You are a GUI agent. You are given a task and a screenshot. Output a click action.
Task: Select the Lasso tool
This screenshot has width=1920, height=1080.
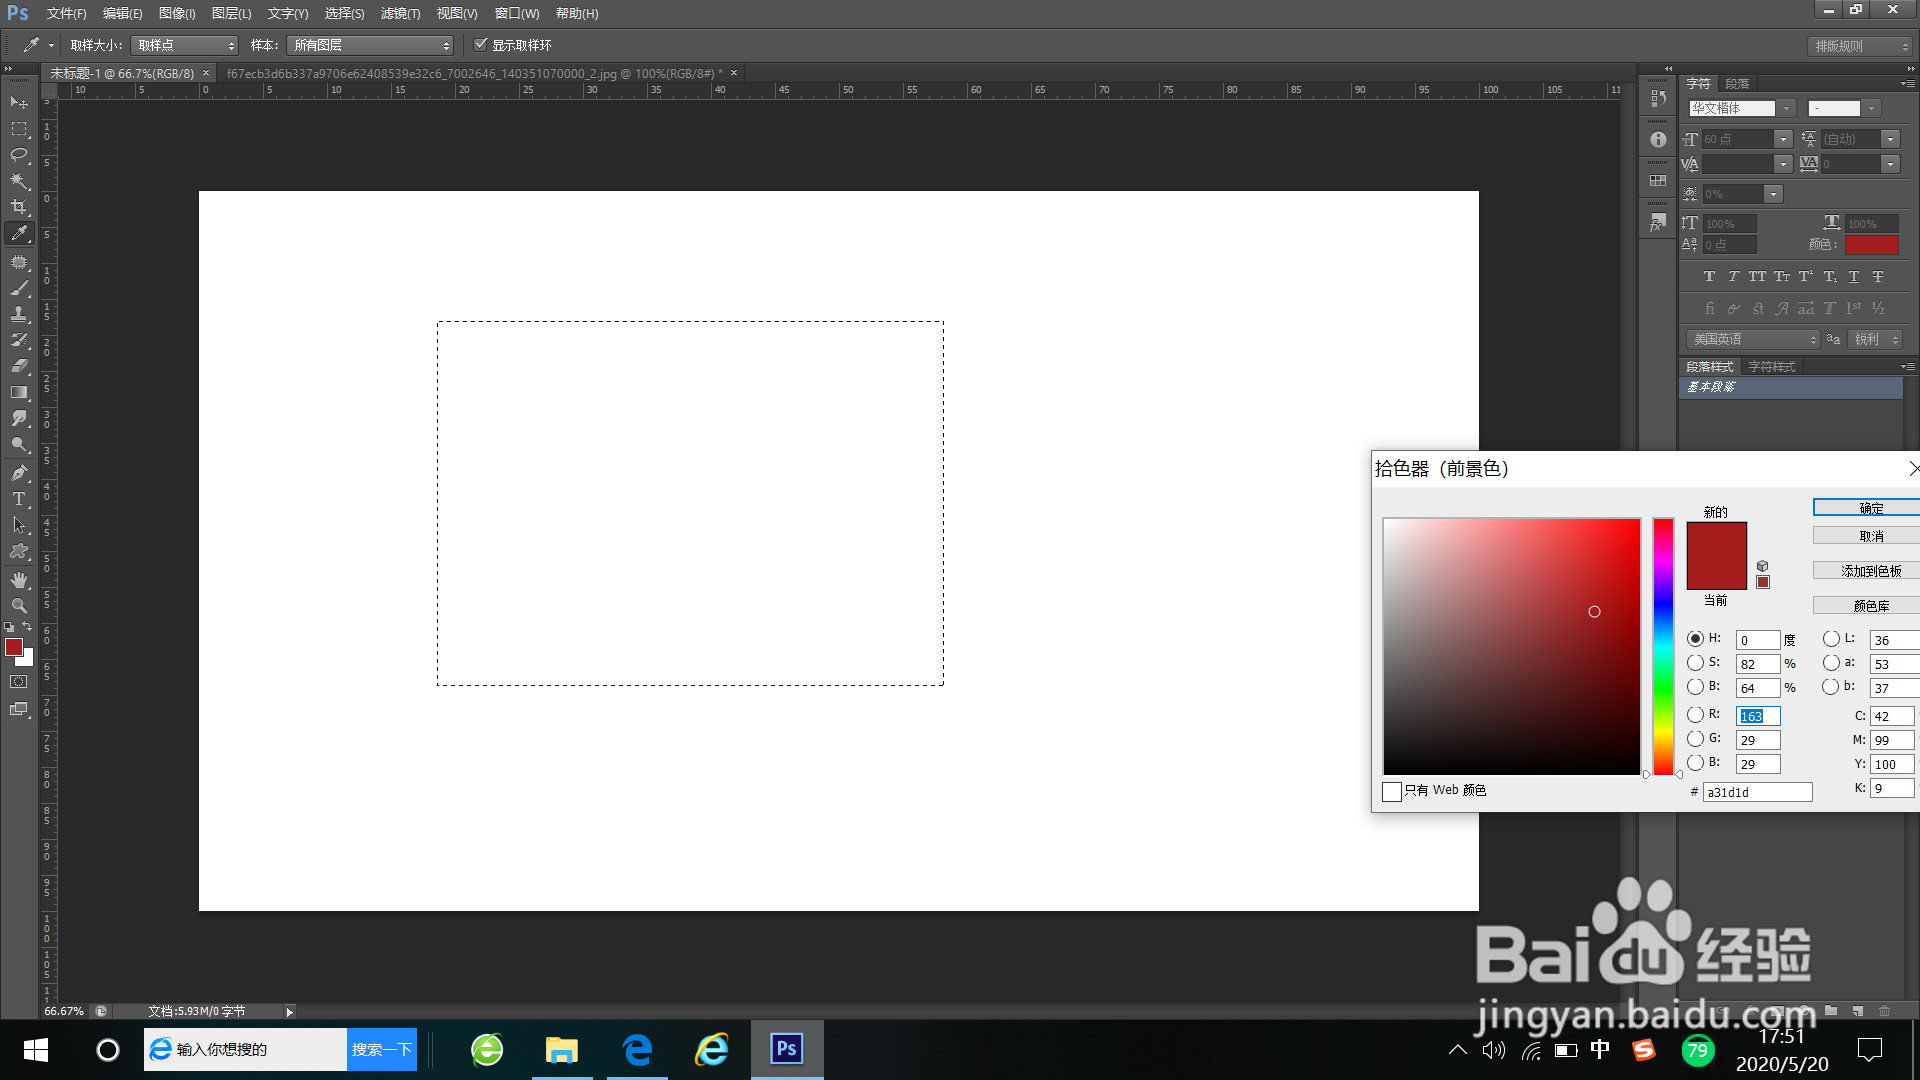coord(19,154)
